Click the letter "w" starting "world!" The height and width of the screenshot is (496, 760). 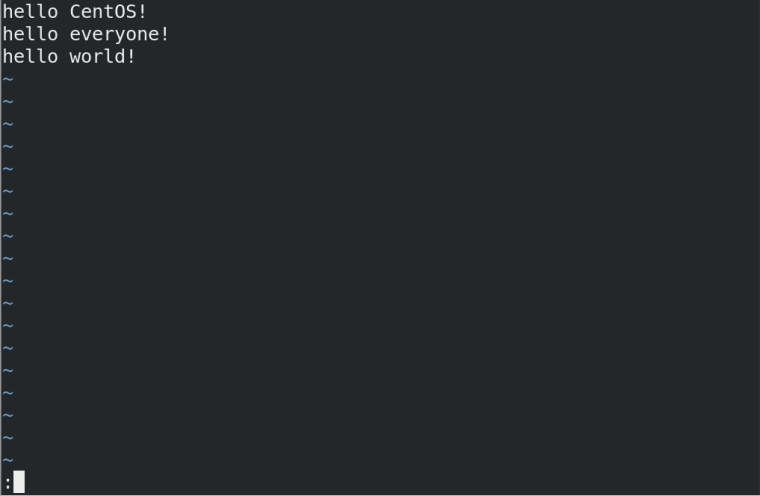click(75, 57)
